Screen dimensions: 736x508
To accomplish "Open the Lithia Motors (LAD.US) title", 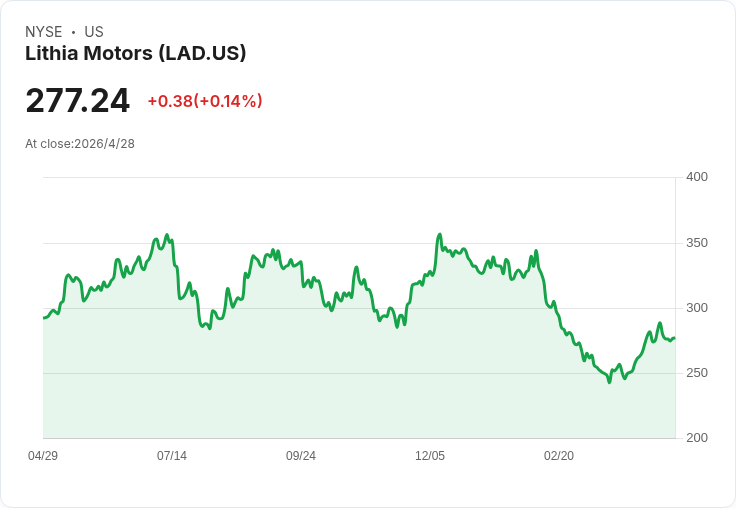I will (x=136, y=53).
